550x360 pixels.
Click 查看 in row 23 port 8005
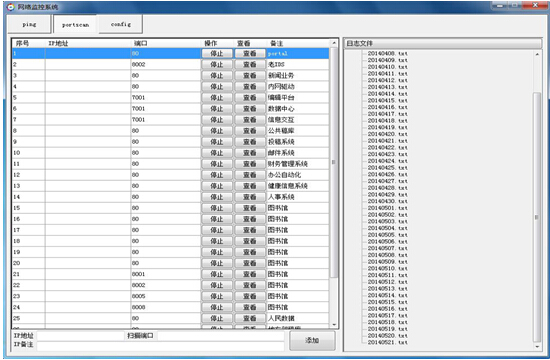[250, 296]
